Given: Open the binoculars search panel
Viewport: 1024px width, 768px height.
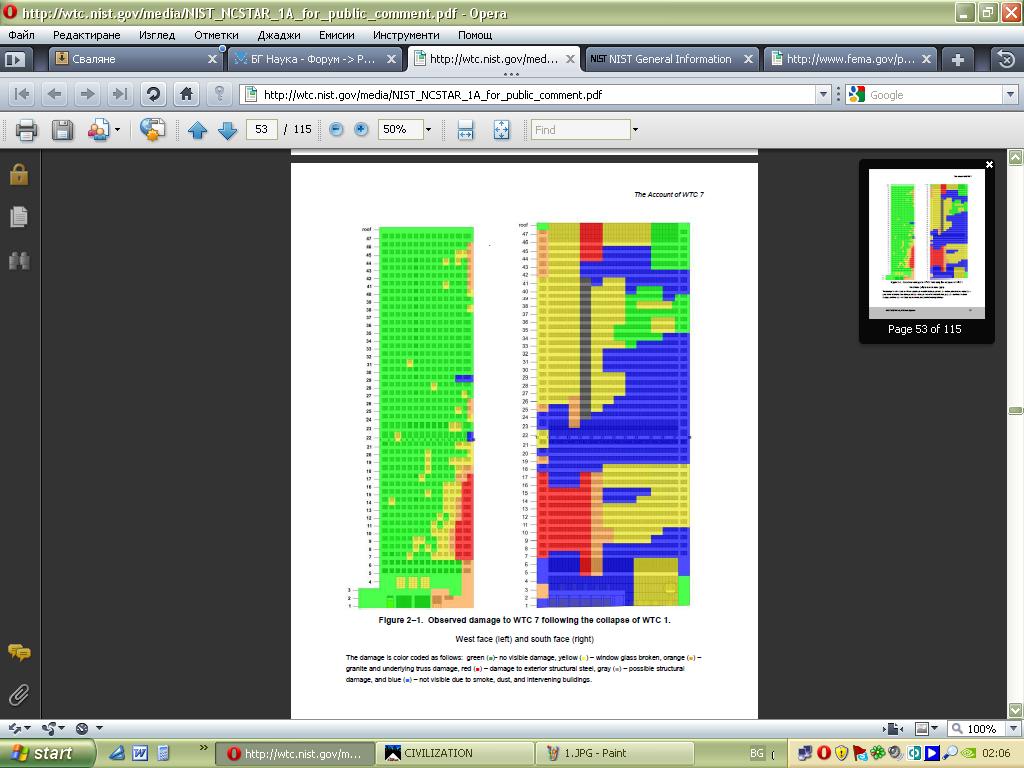Looking at the screenshot, I should 19,261.
